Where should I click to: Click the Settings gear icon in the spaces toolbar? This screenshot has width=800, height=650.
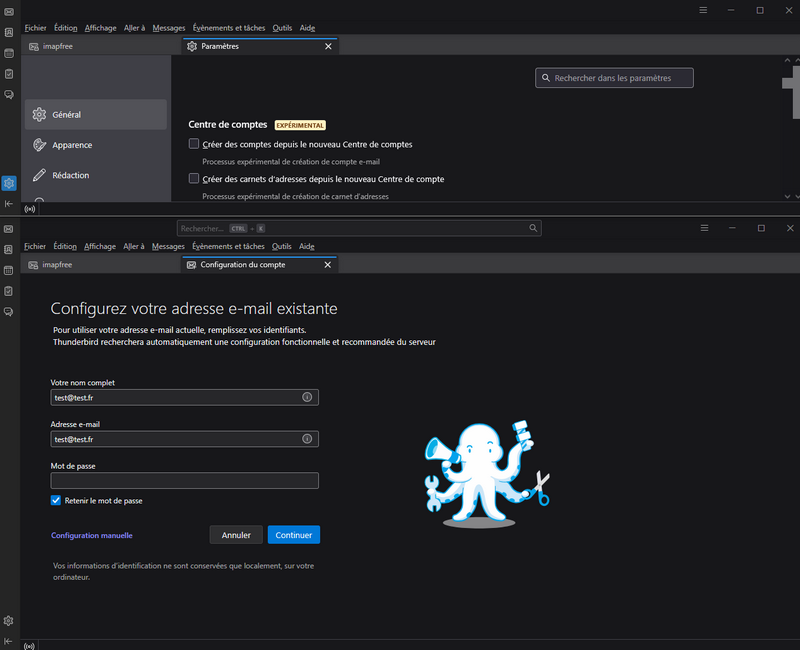9,183
